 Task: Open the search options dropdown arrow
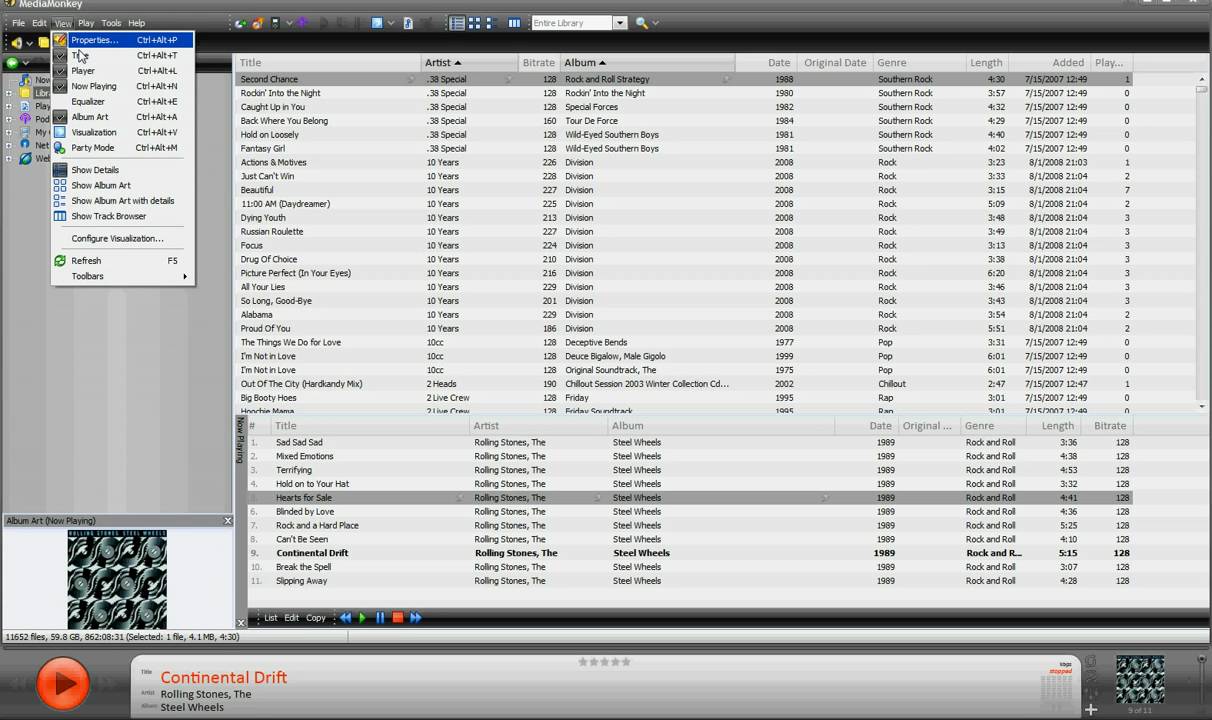(655, 23)
